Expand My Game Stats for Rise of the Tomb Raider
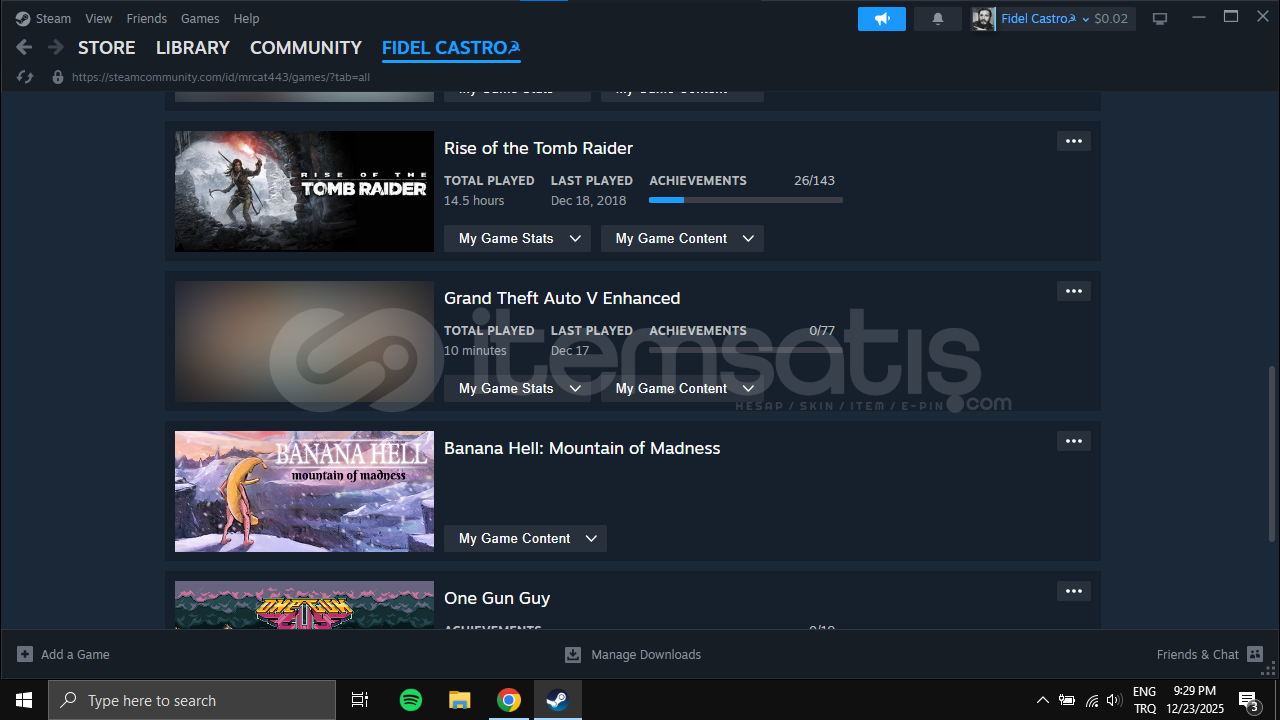The width and height of the screenshot is (1280, 720). pos(517,238)
